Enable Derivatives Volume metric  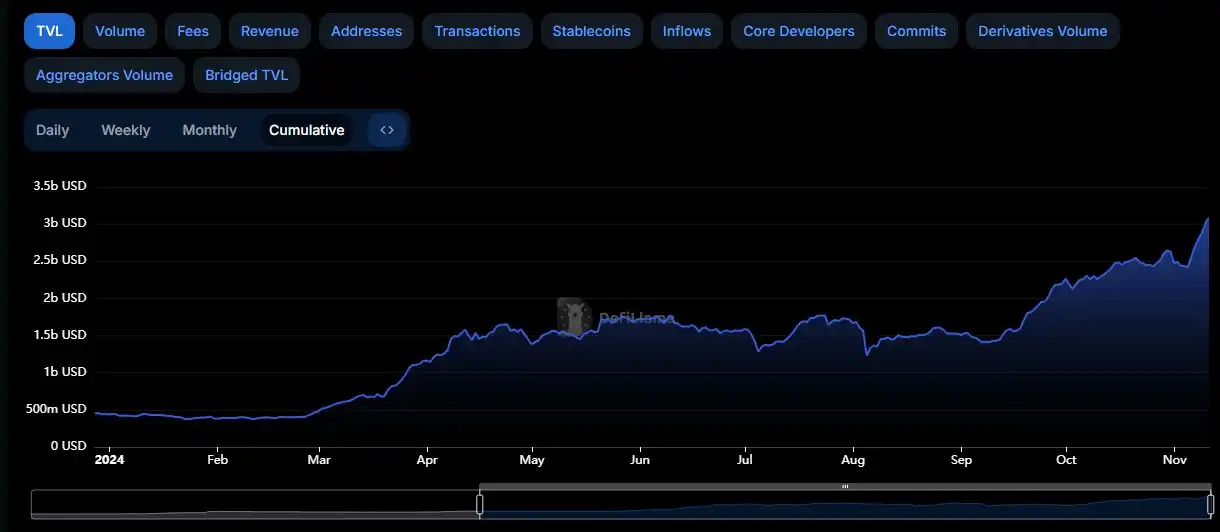(x=1042, y=31)
